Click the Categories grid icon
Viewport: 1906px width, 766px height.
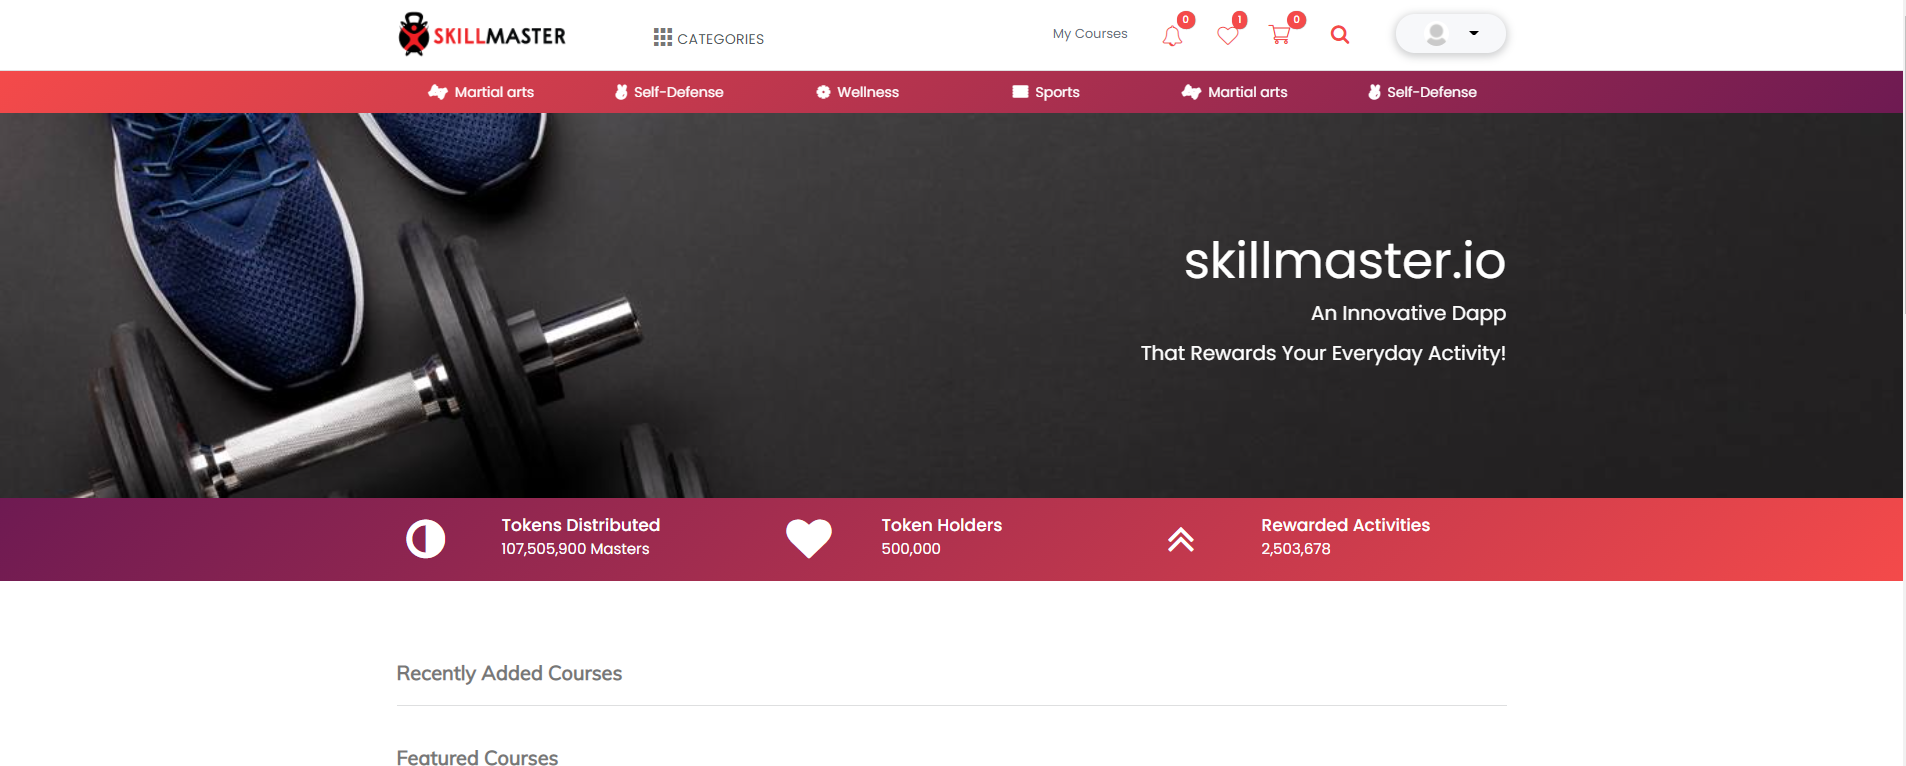(x=662, y=37)
